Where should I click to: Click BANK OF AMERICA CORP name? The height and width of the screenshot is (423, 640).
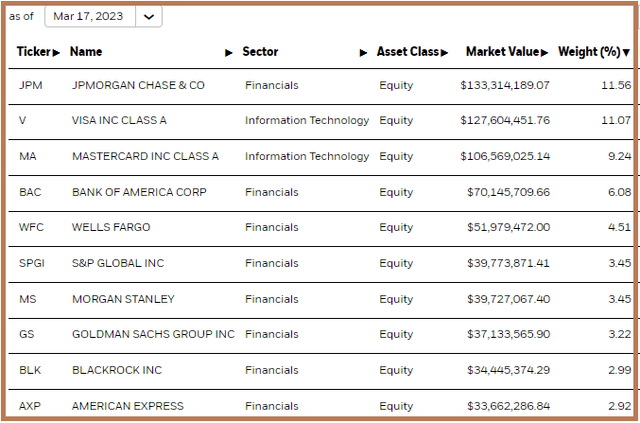pos(139,192)
